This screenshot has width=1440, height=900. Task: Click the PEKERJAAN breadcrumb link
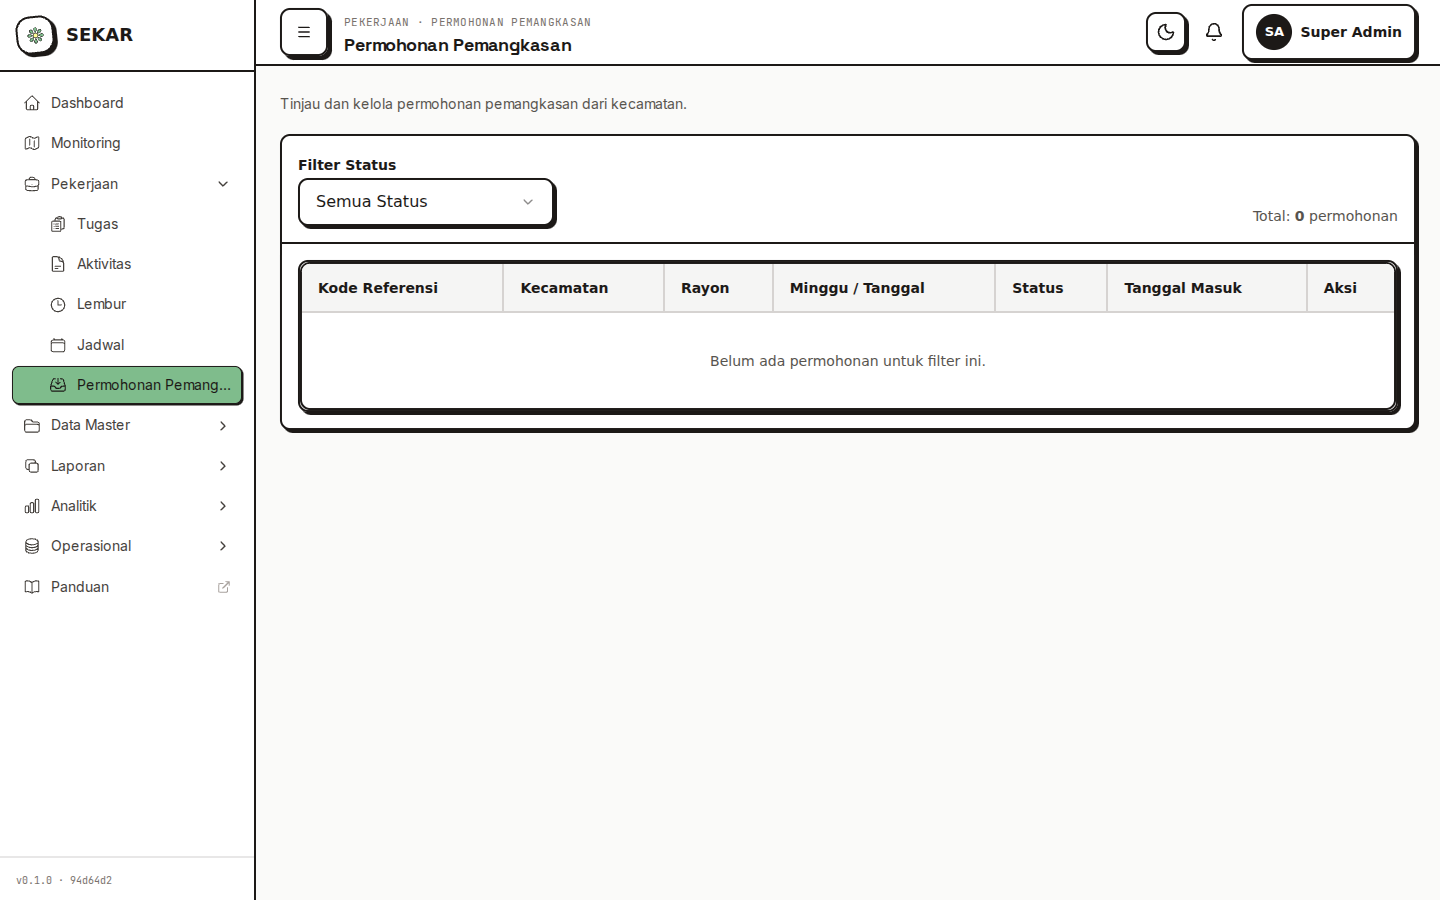376,22
